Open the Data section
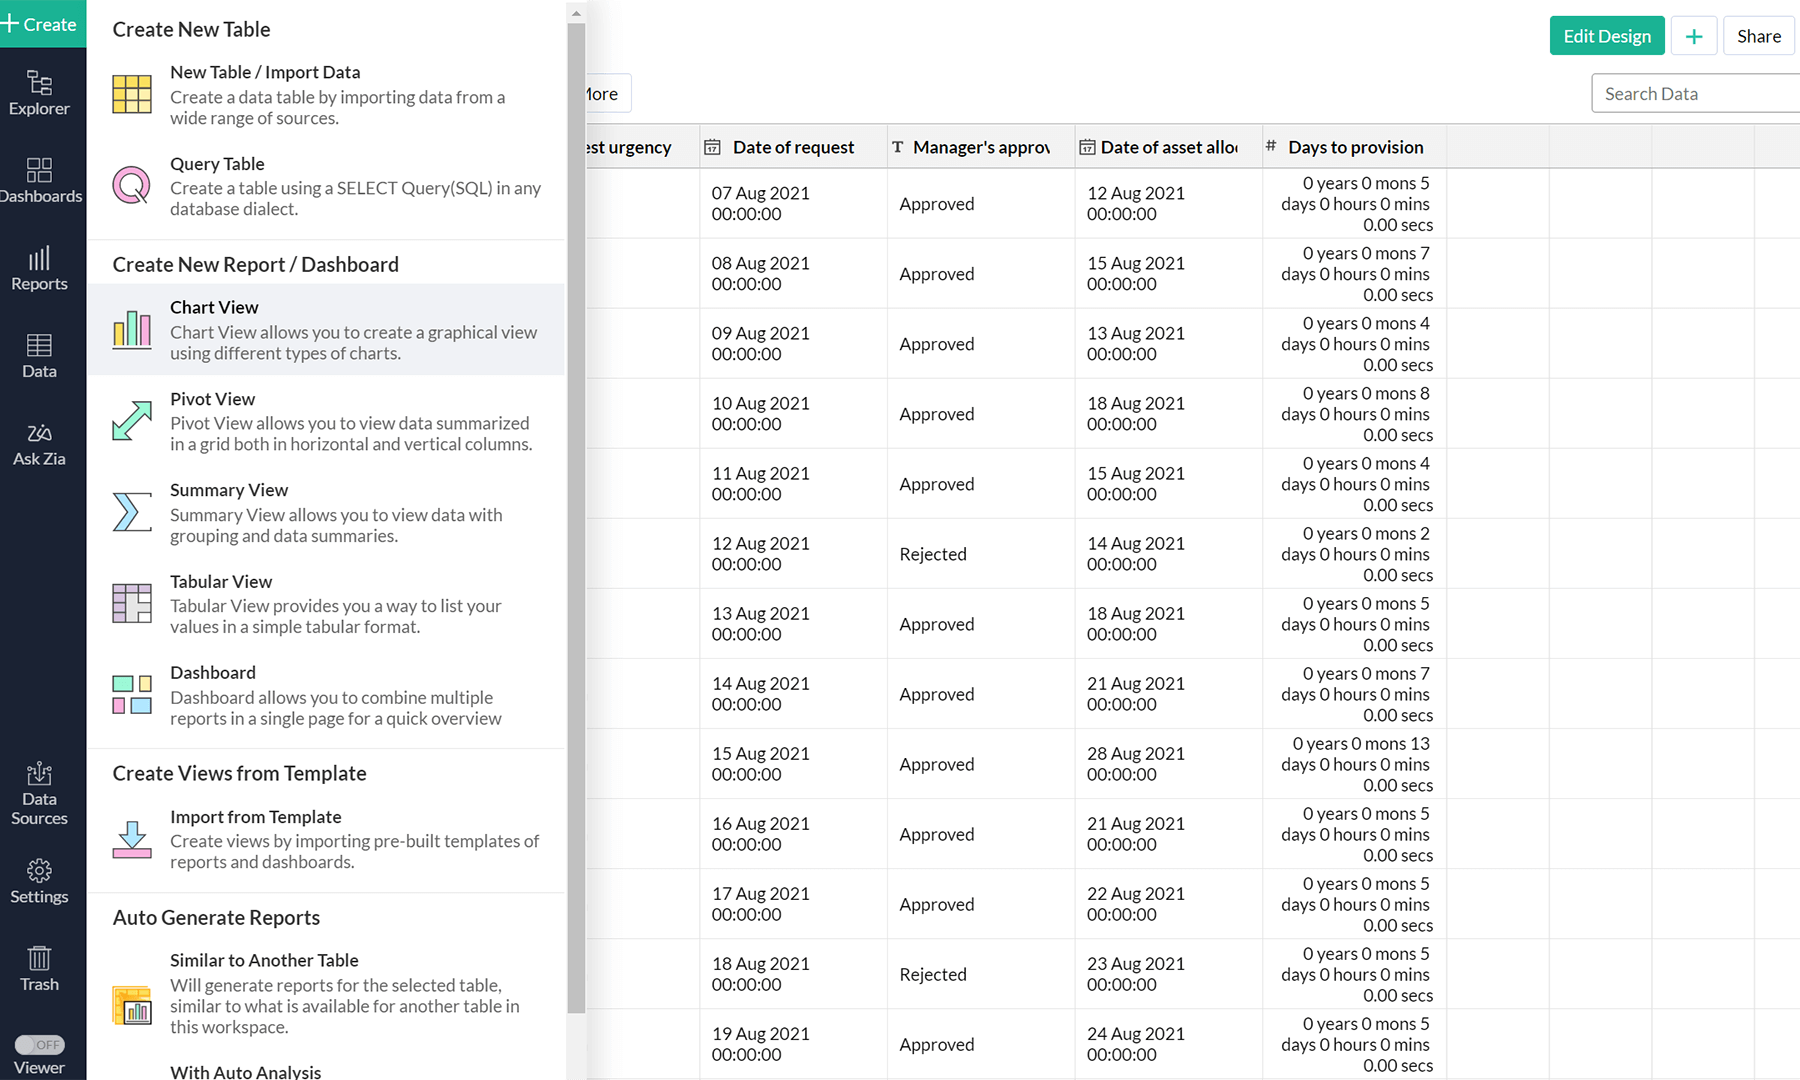The height and width of the screenshot is (1080, 1800). tap(39, 357)
